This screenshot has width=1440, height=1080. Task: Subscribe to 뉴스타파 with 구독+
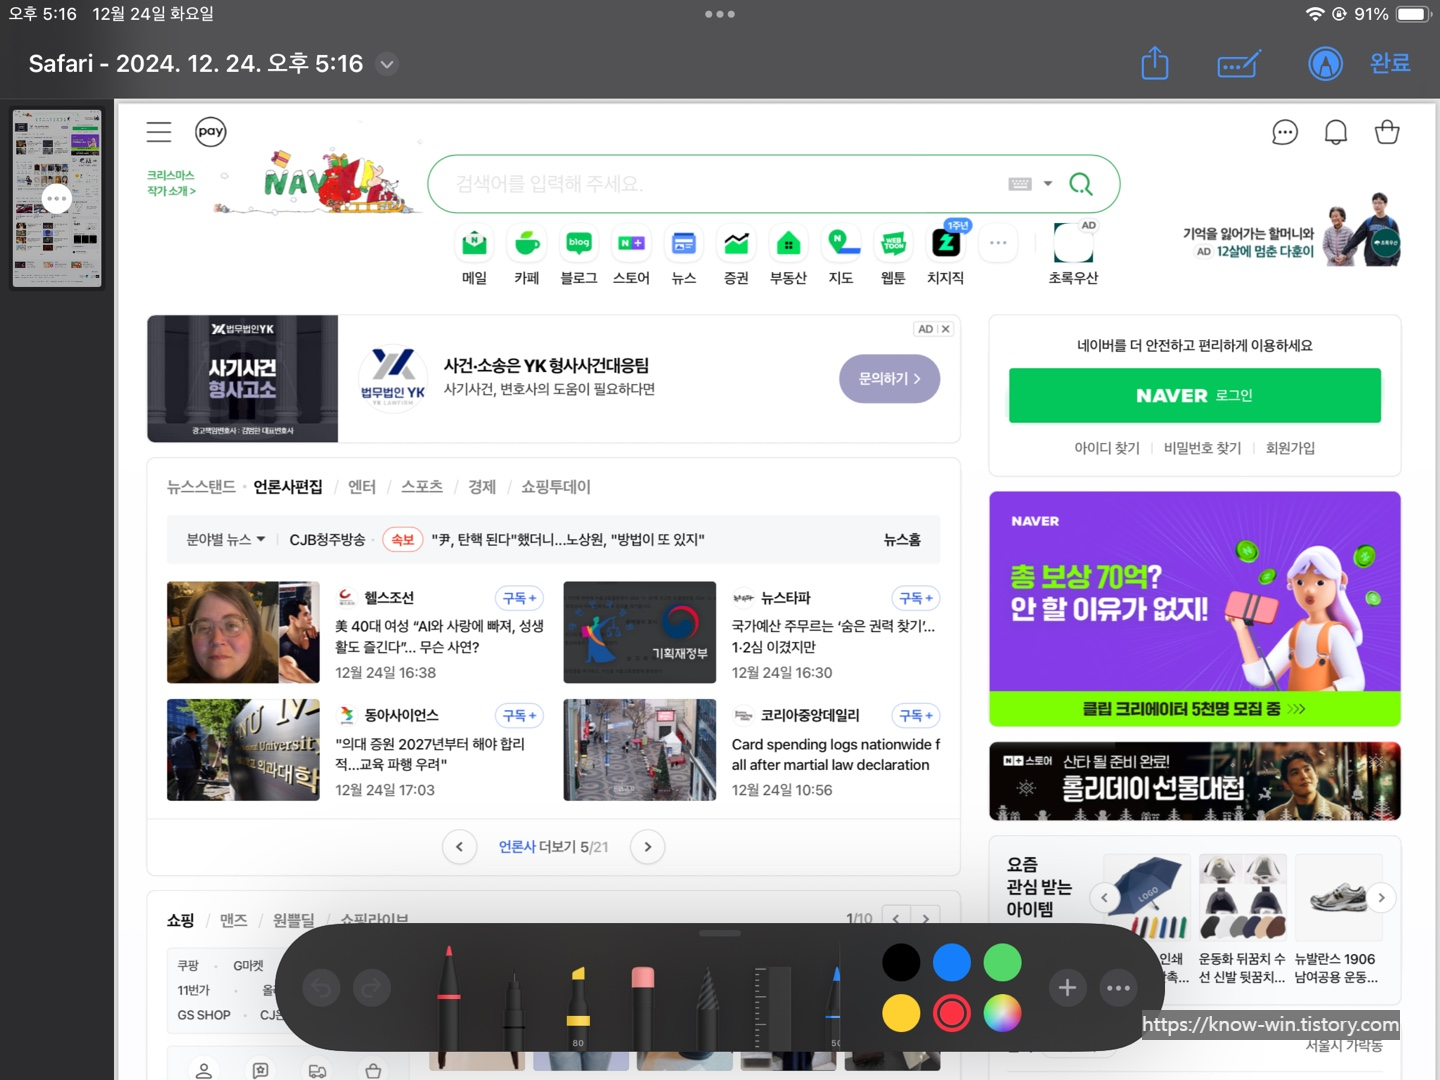pos(916,598)
